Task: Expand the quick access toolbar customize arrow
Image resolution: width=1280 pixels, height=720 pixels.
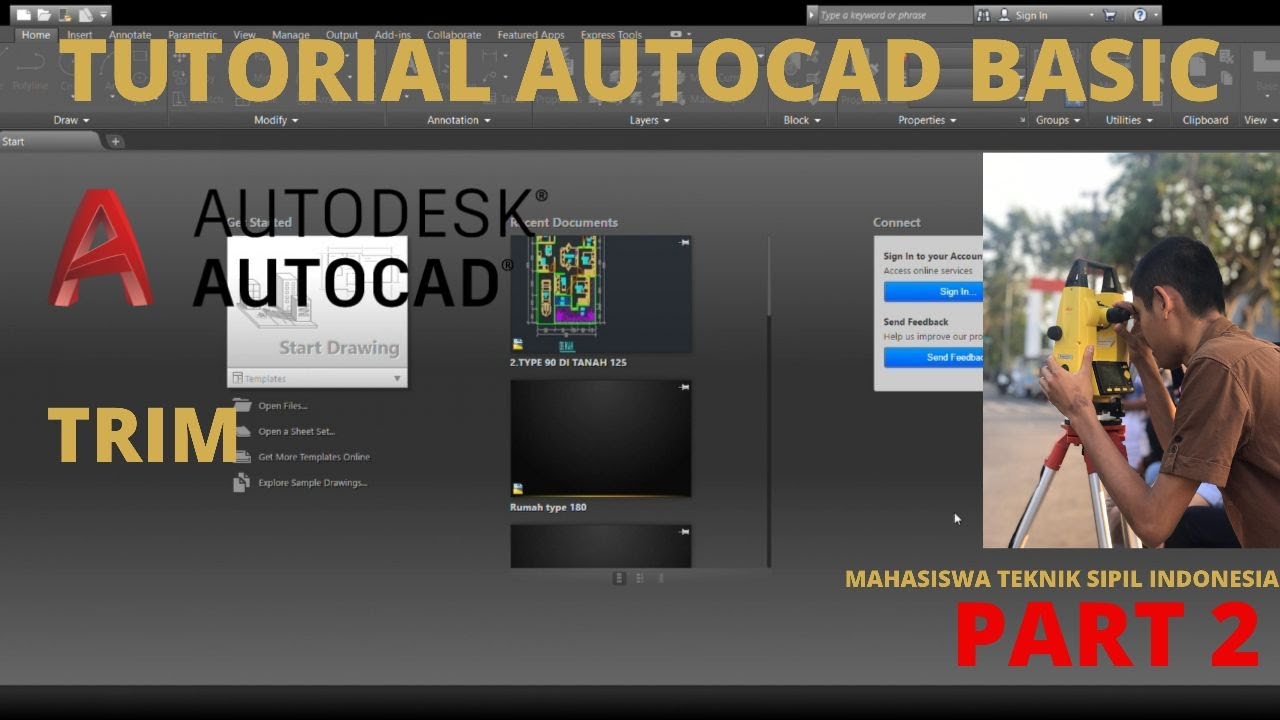Action: pos(104,15)
